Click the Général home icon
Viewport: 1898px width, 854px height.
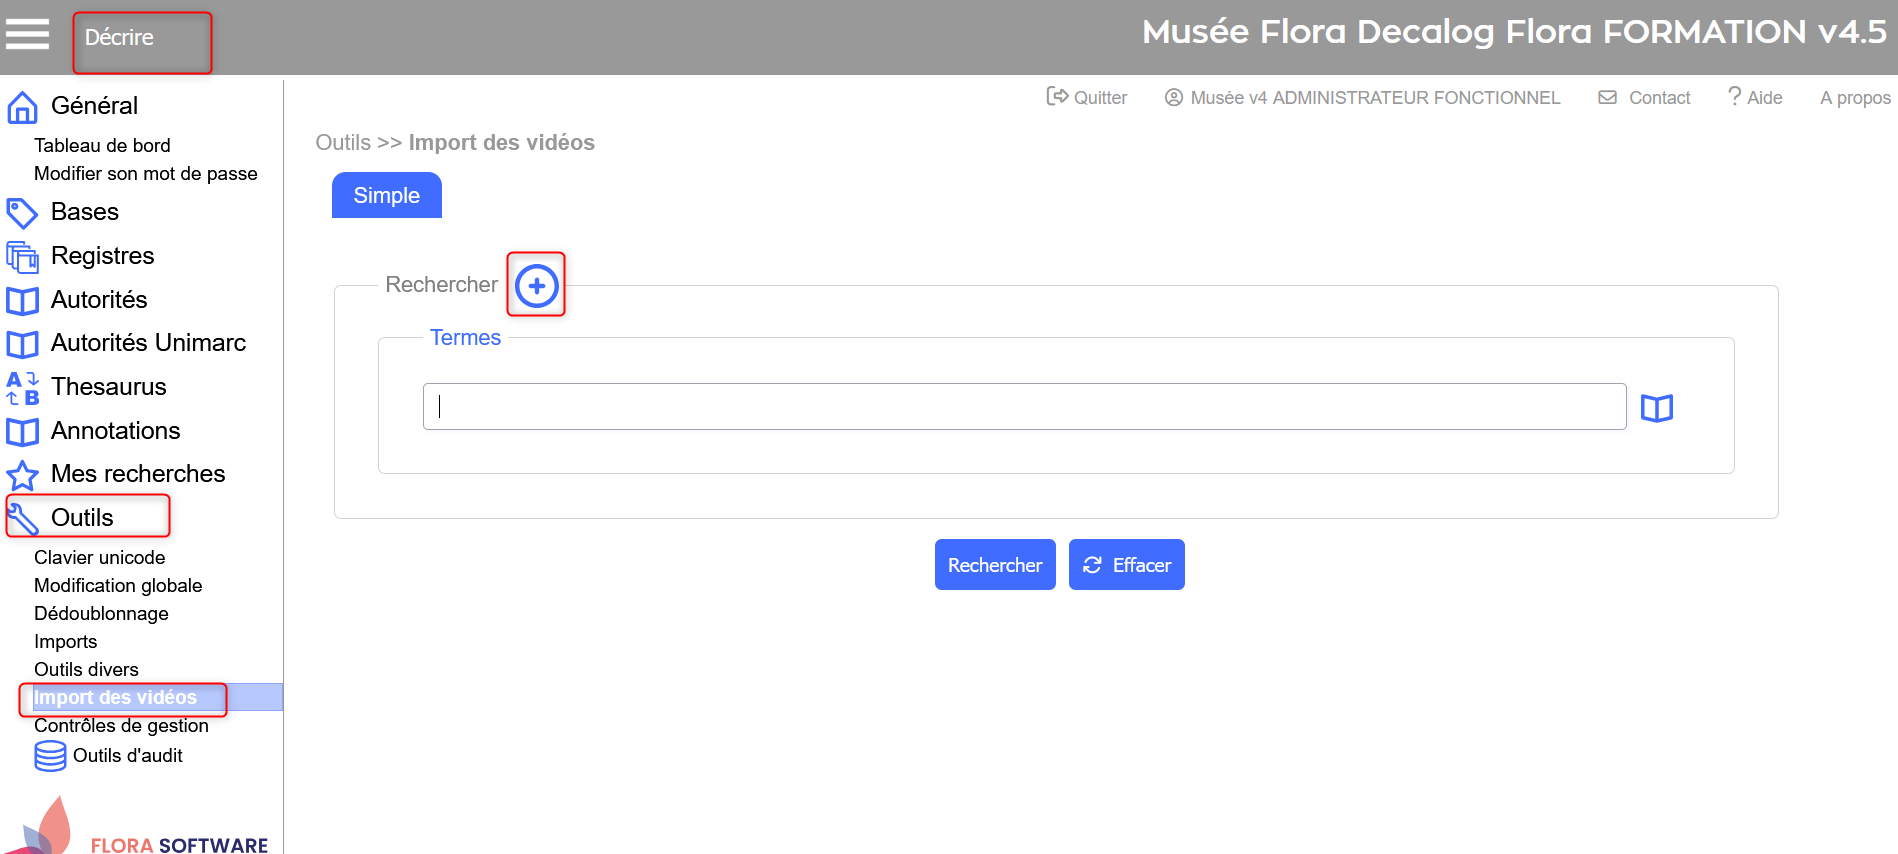tap(22, 106)
